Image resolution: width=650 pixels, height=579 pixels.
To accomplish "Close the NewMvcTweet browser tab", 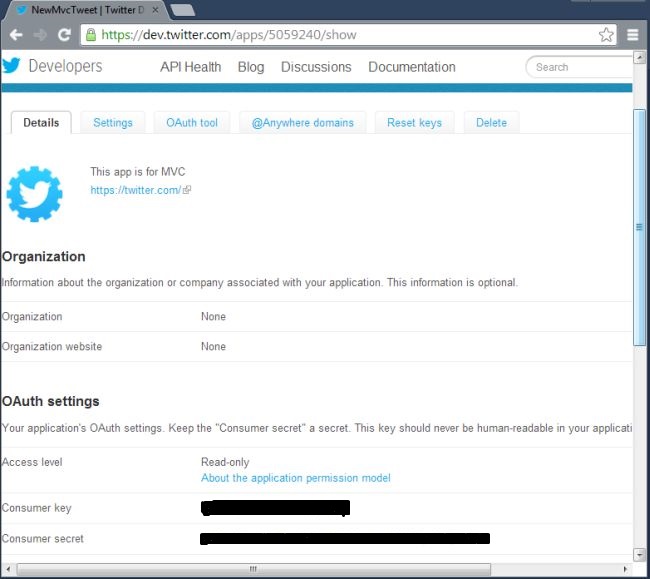I will (x=155, y=10).
